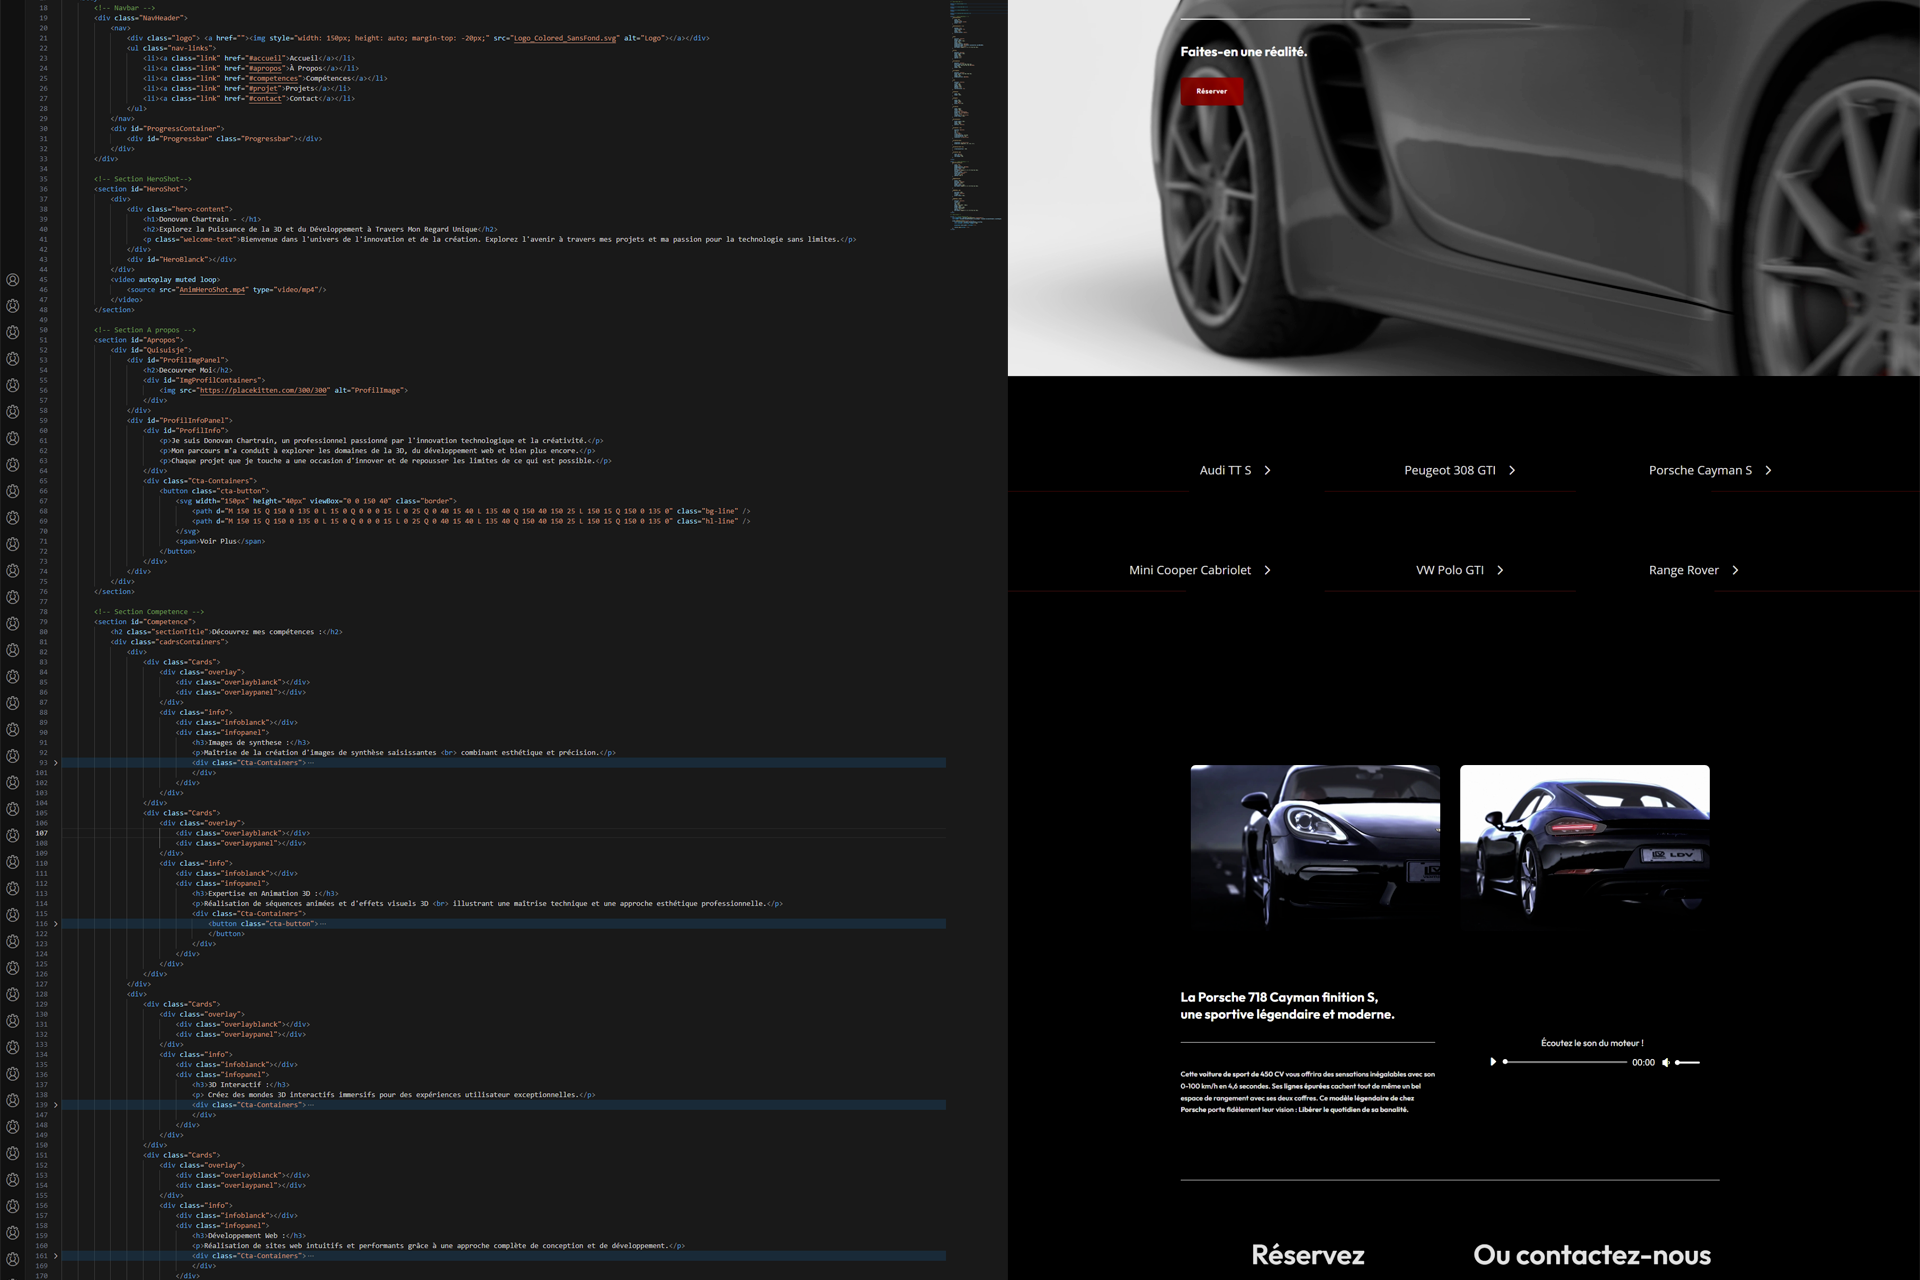Click the "#apropos" href in the code
This screenshot has height=1280, width=1920.
coord(265,68)
